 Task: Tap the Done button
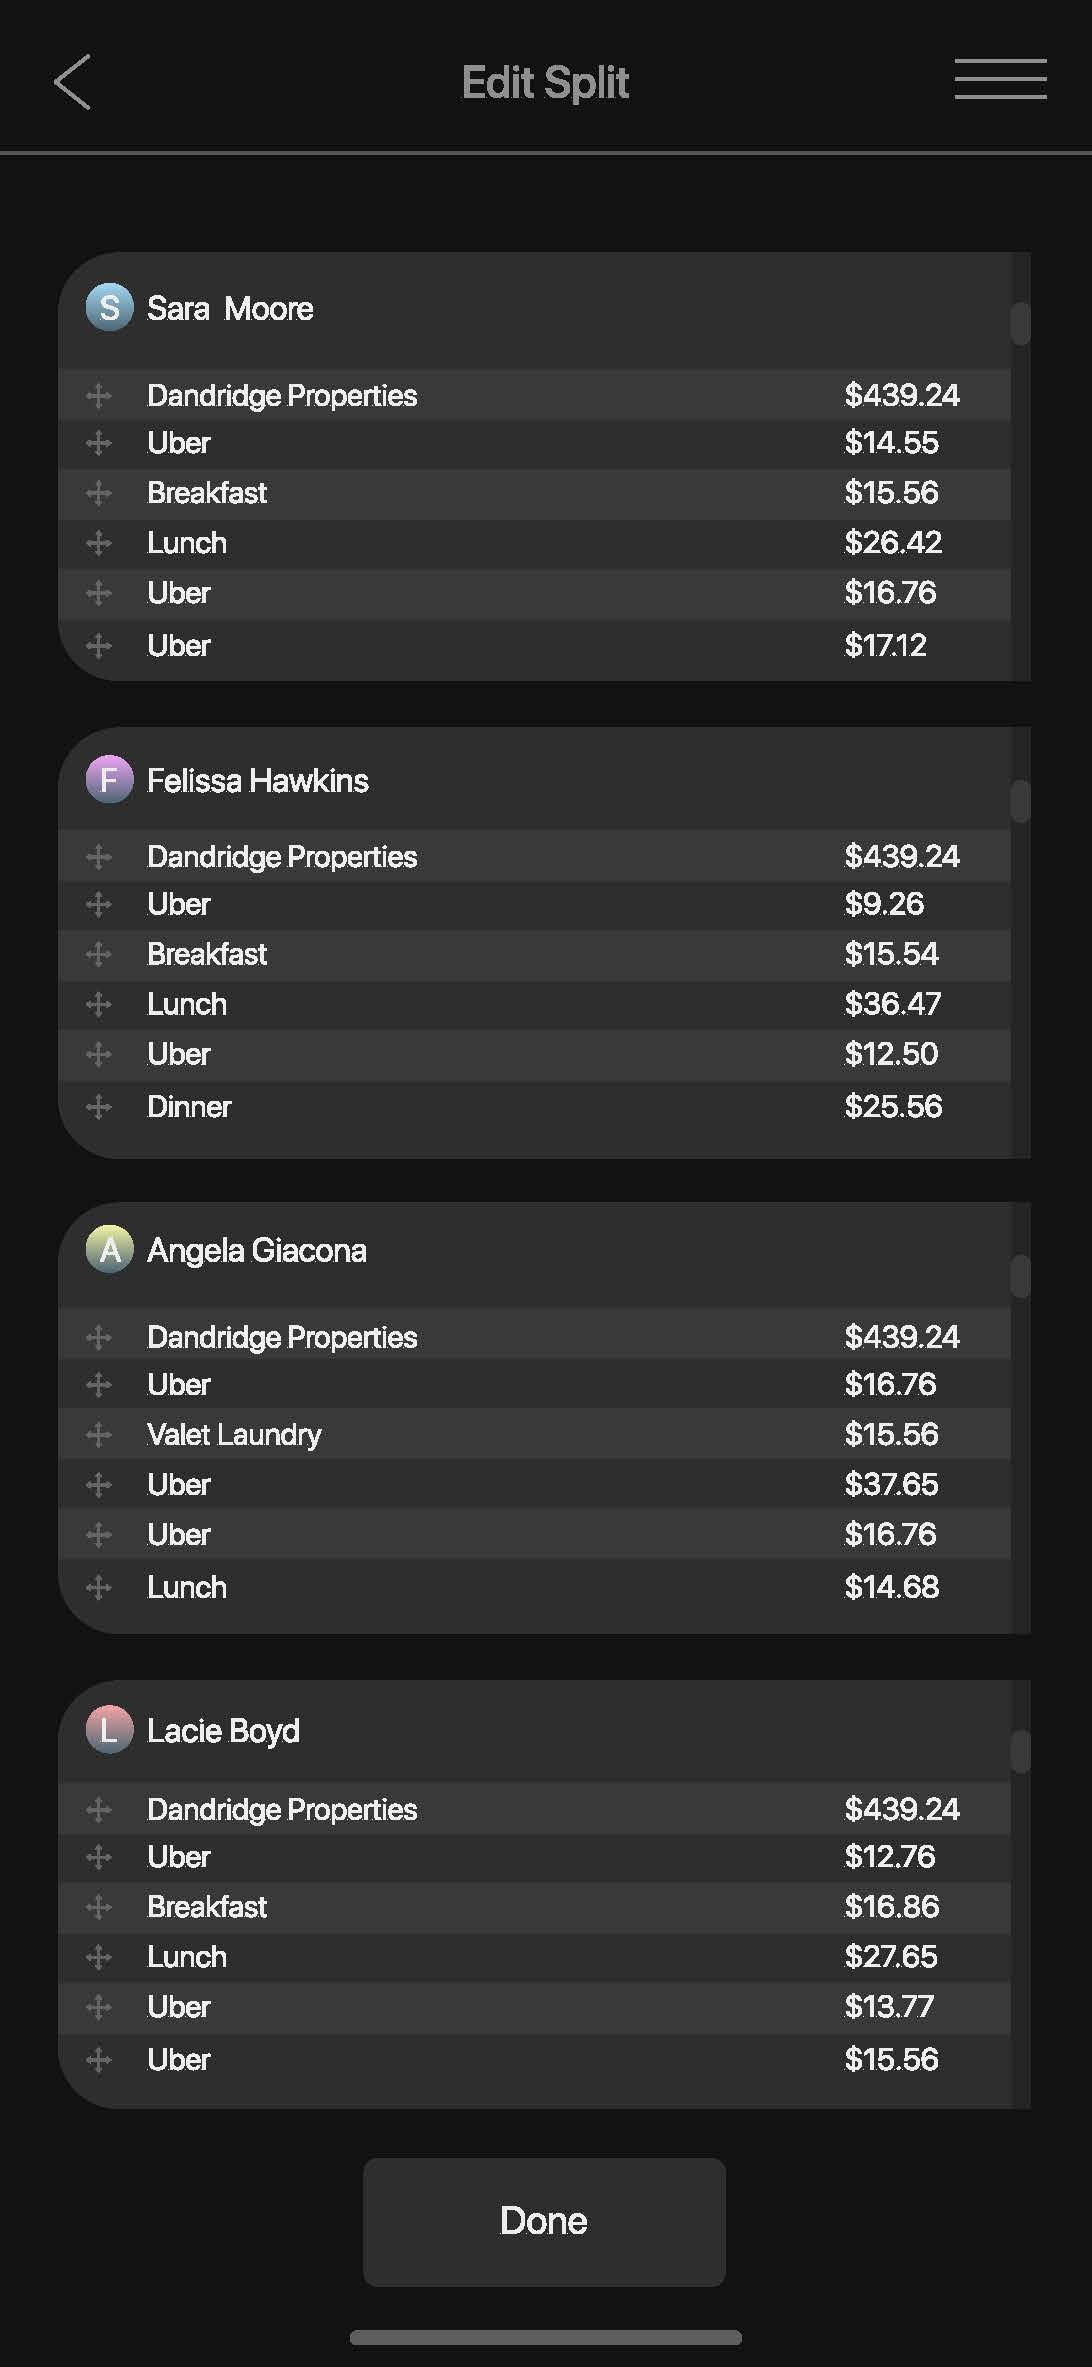coord(544,2221)
